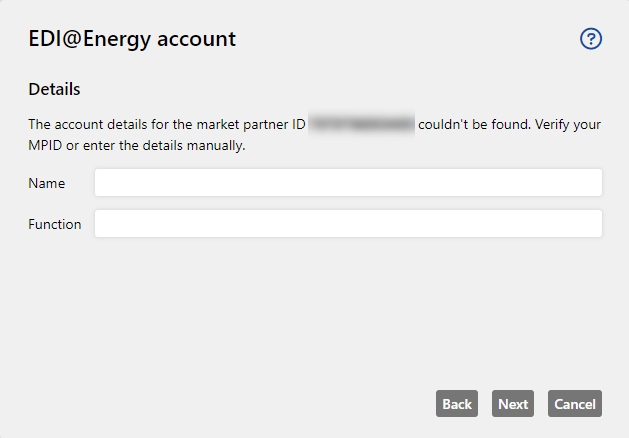Continue with the Next button
This screenshot has width=629, height=438.
(x=513, y=404)
